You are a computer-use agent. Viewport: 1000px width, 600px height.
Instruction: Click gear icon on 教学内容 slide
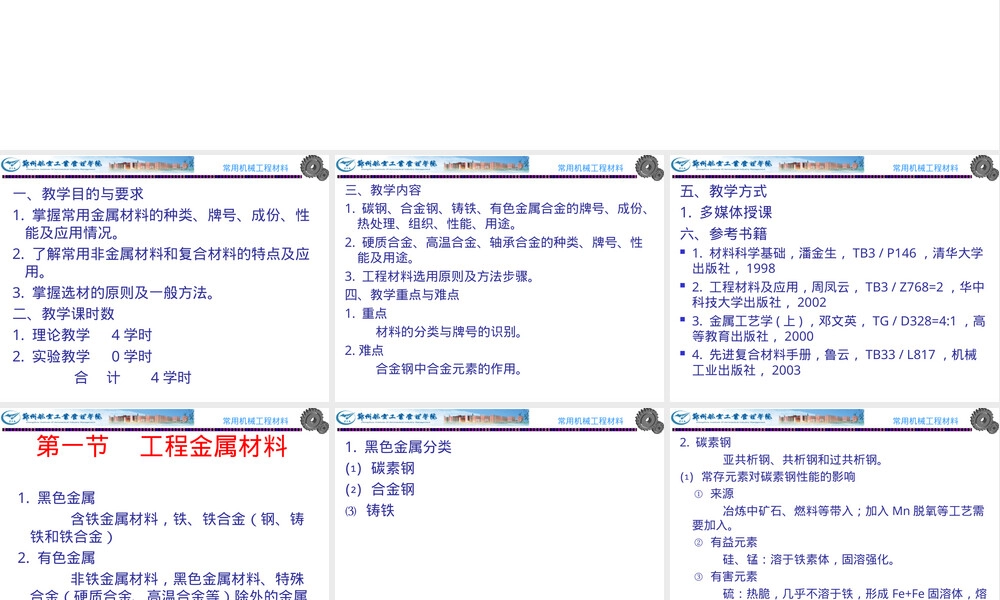coord(649,167)
